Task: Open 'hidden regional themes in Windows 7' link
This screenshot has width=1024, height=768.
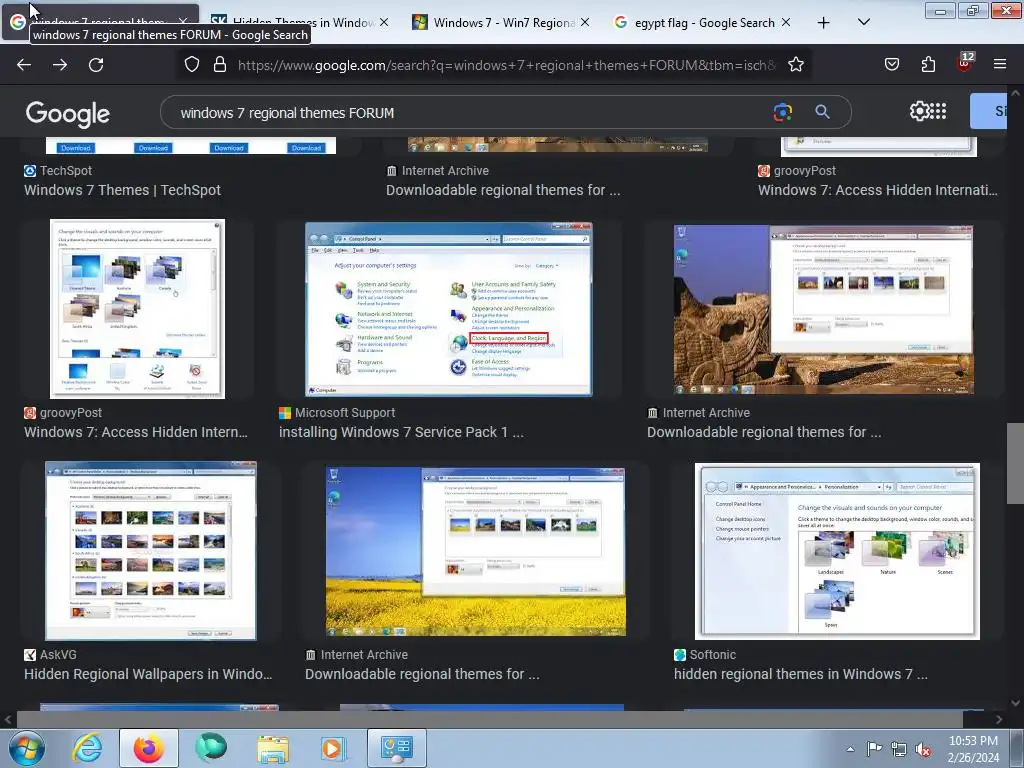Action: click(801, 674)
